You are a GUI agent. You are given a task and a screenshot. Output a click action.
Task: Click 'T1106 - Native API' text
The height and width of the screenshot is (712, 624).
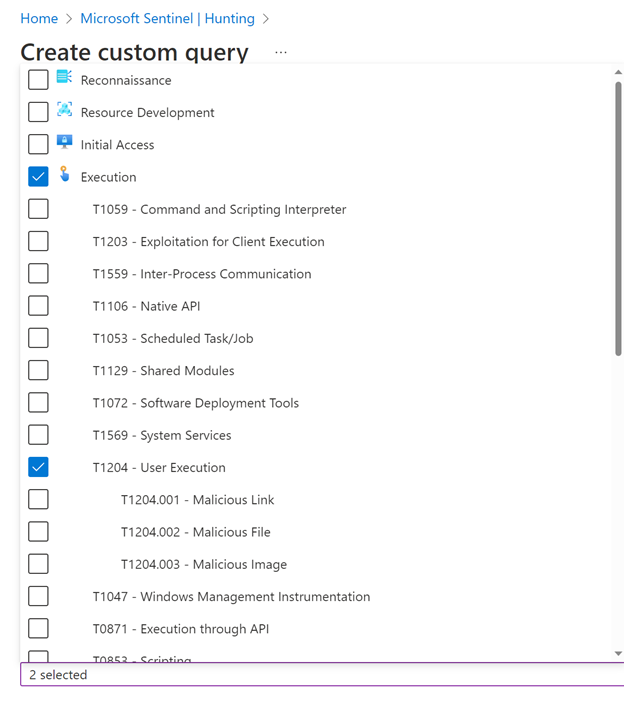click(x=146, y=306)
